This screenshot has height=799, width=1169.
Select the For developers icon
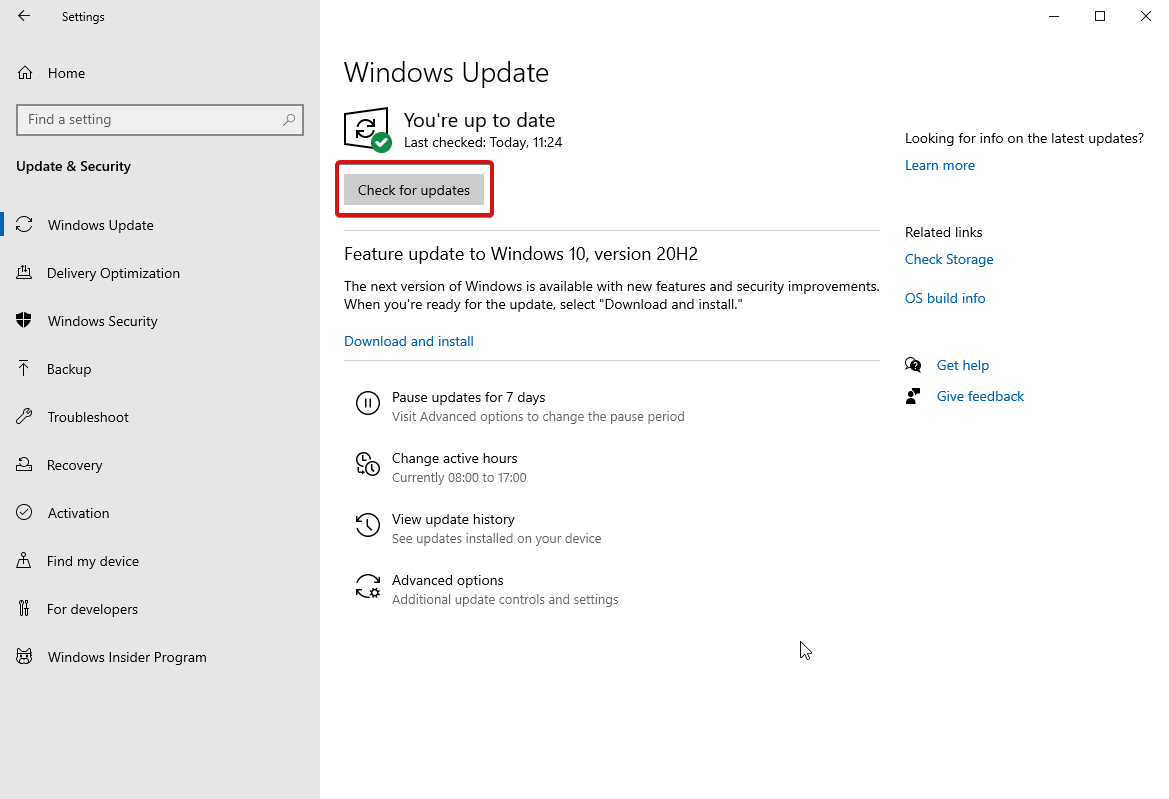pyautogui.click(x=24, y=608)
